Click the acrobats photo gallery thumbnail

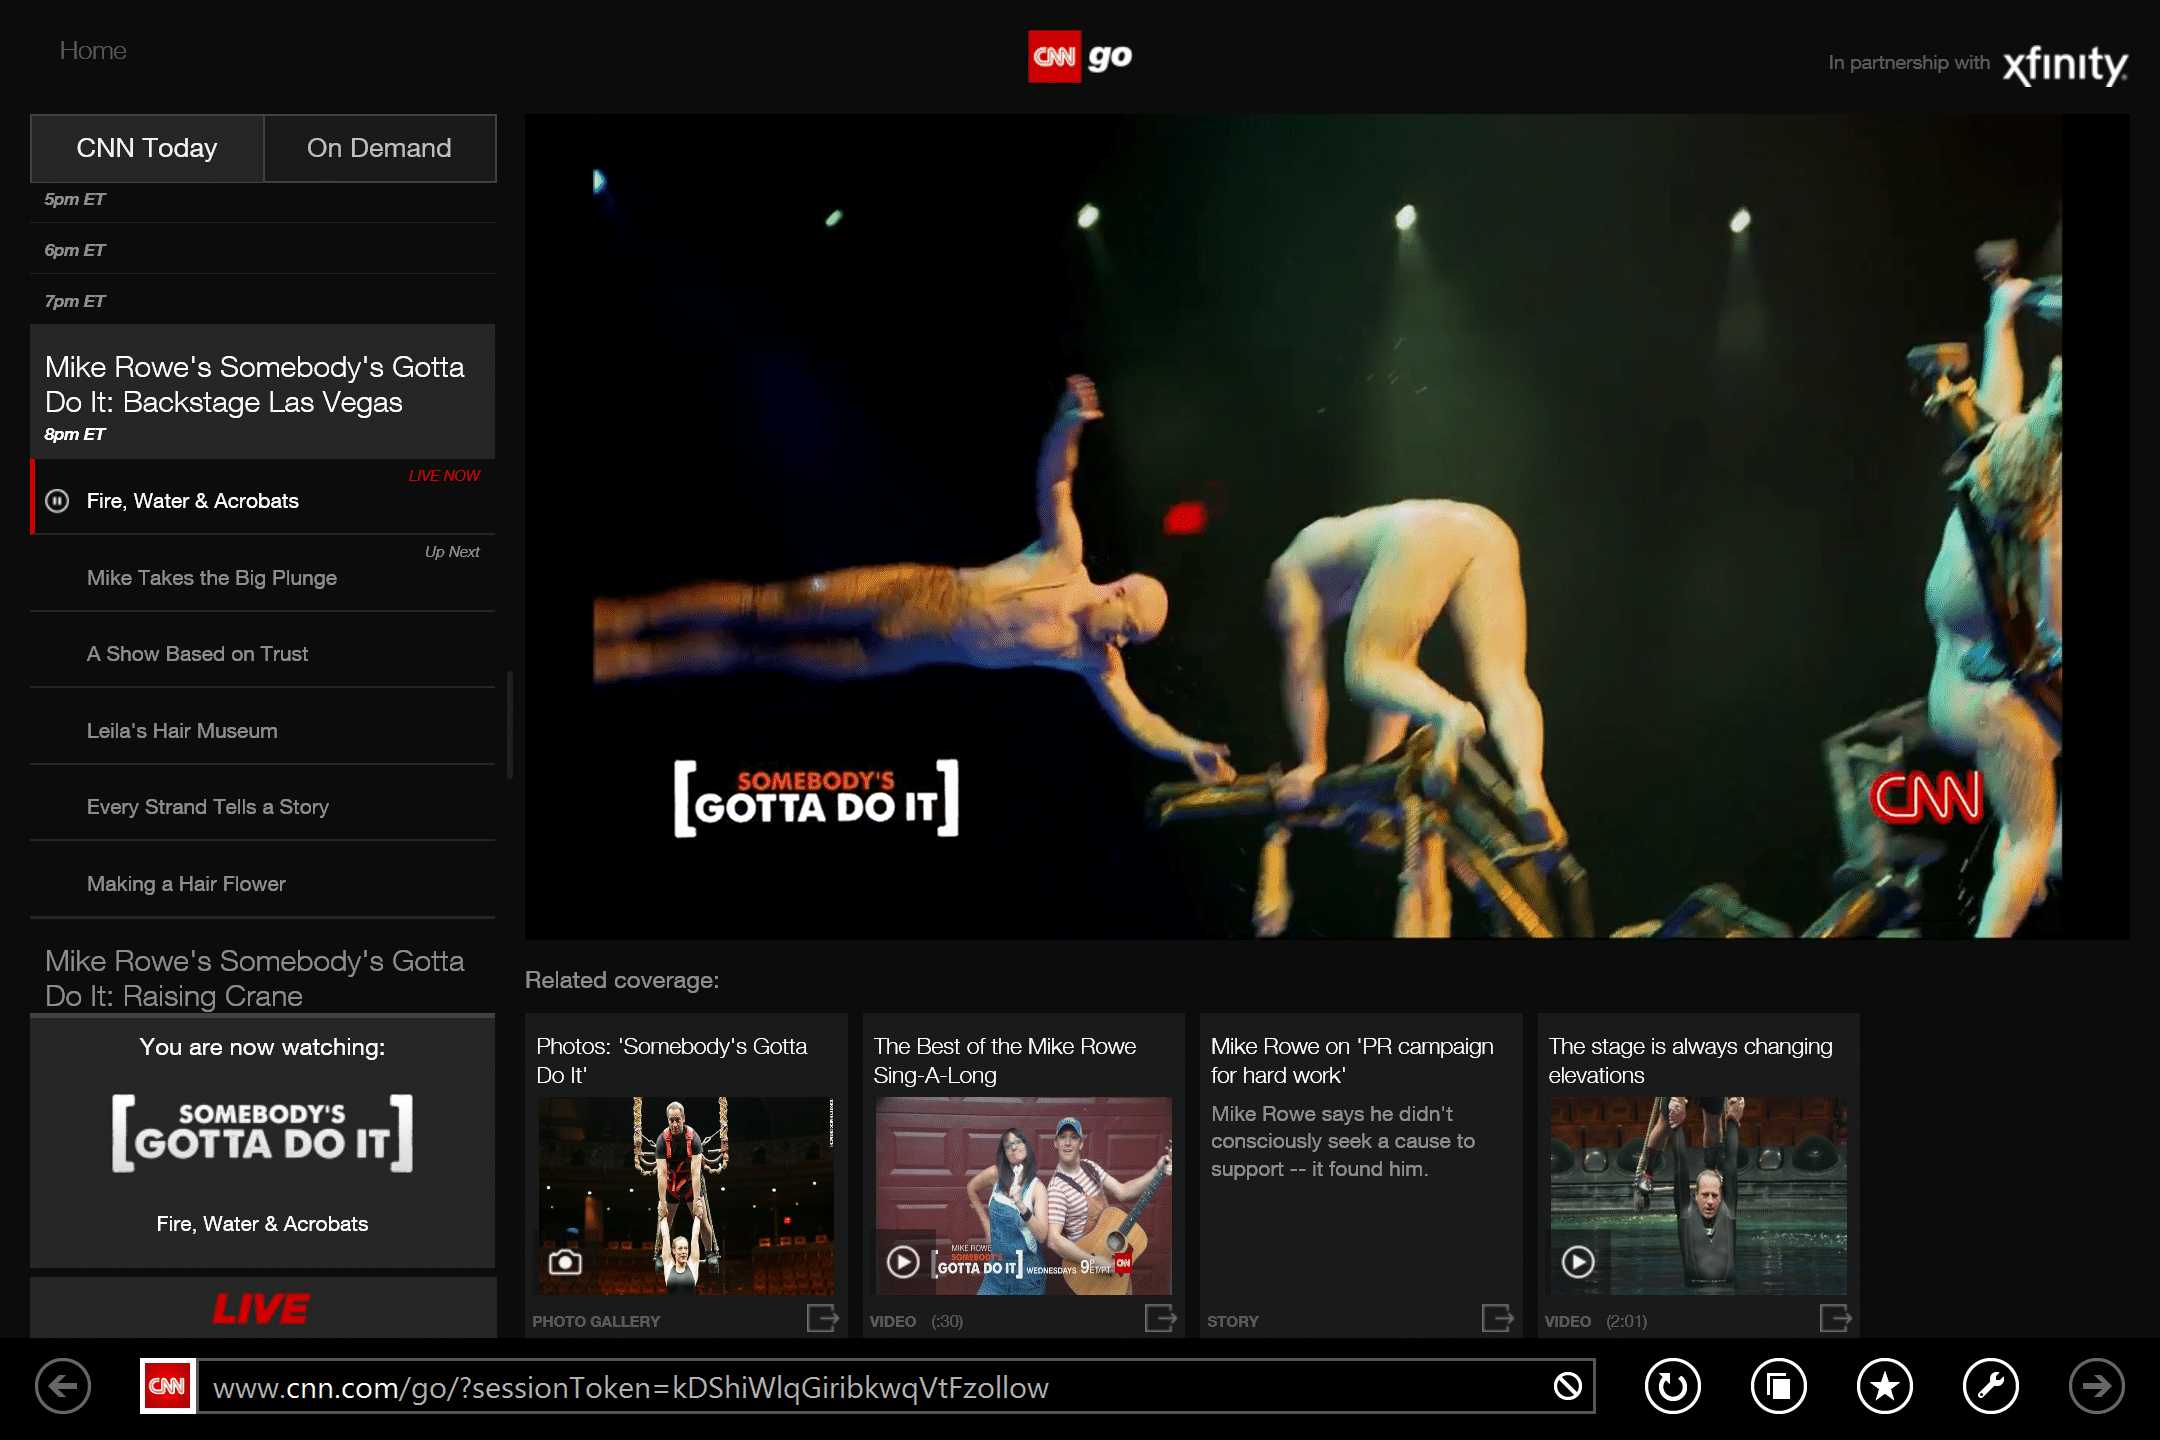tap(686, 1195)
